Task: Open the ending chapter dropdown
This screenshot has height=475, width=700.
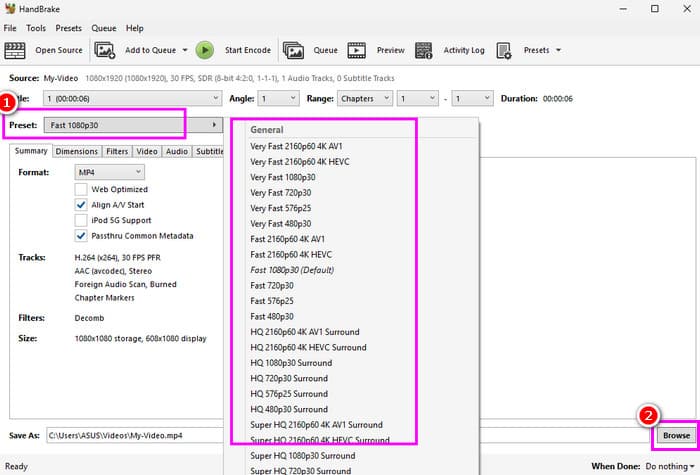Action: [472, 98]
